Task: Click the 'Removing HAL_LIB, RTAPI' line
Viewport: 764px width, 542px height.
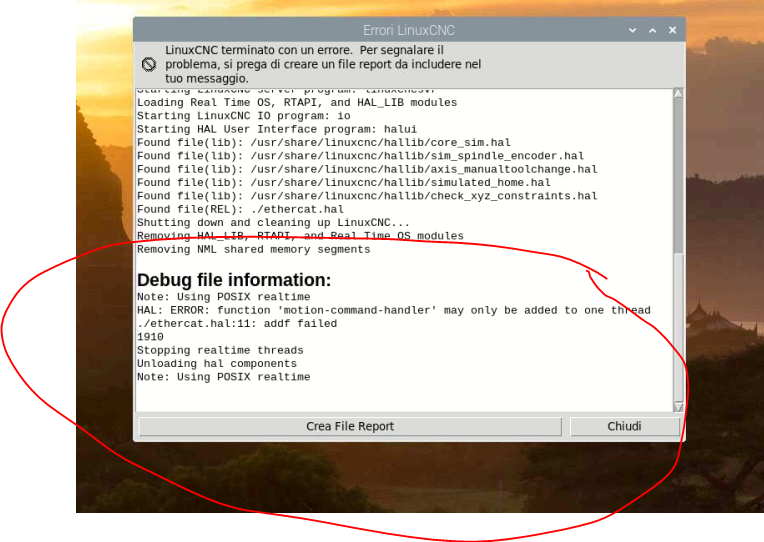Action: pyautogui.click(x=300, y=236)
